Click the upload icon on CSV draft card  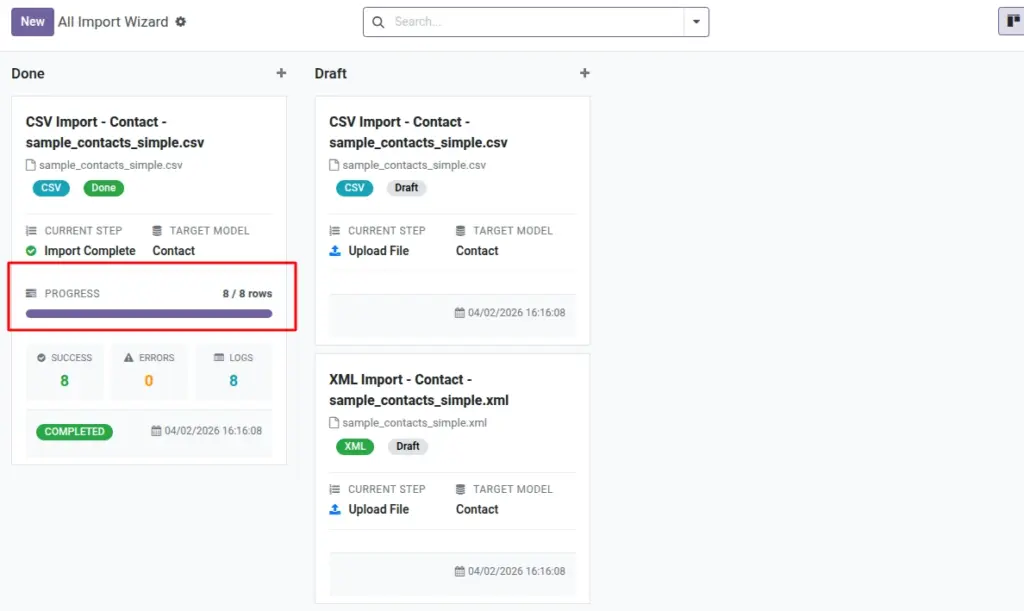pos(335,251)
